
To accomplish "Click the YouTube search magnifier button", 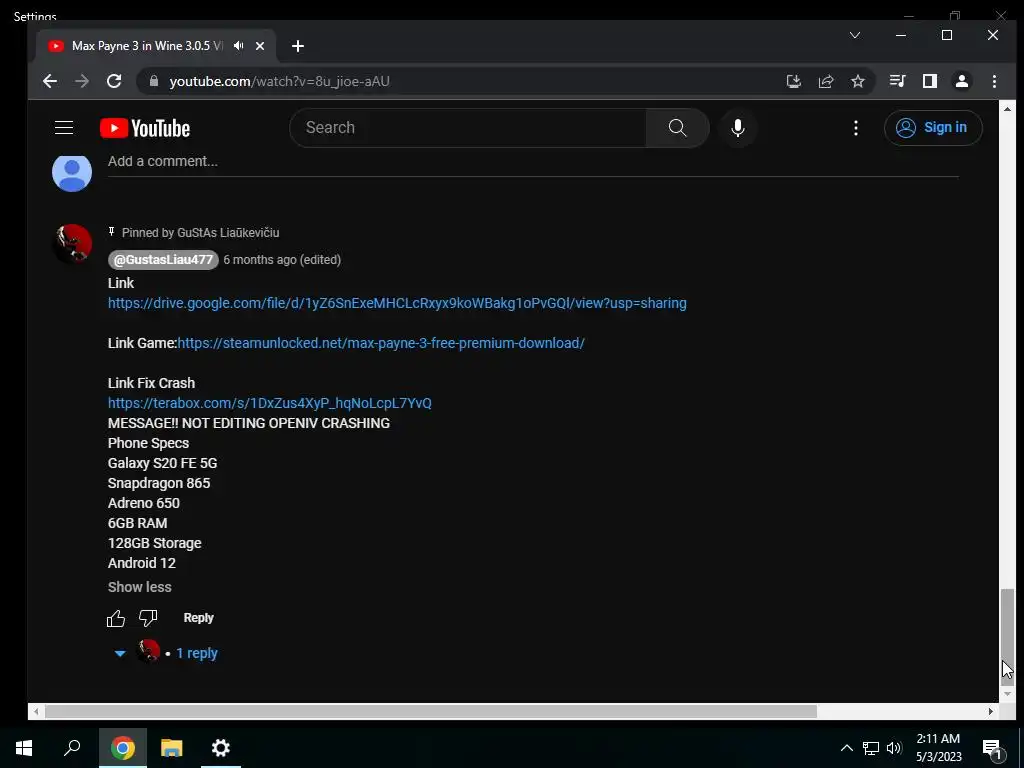I will [x=677, y=127].
